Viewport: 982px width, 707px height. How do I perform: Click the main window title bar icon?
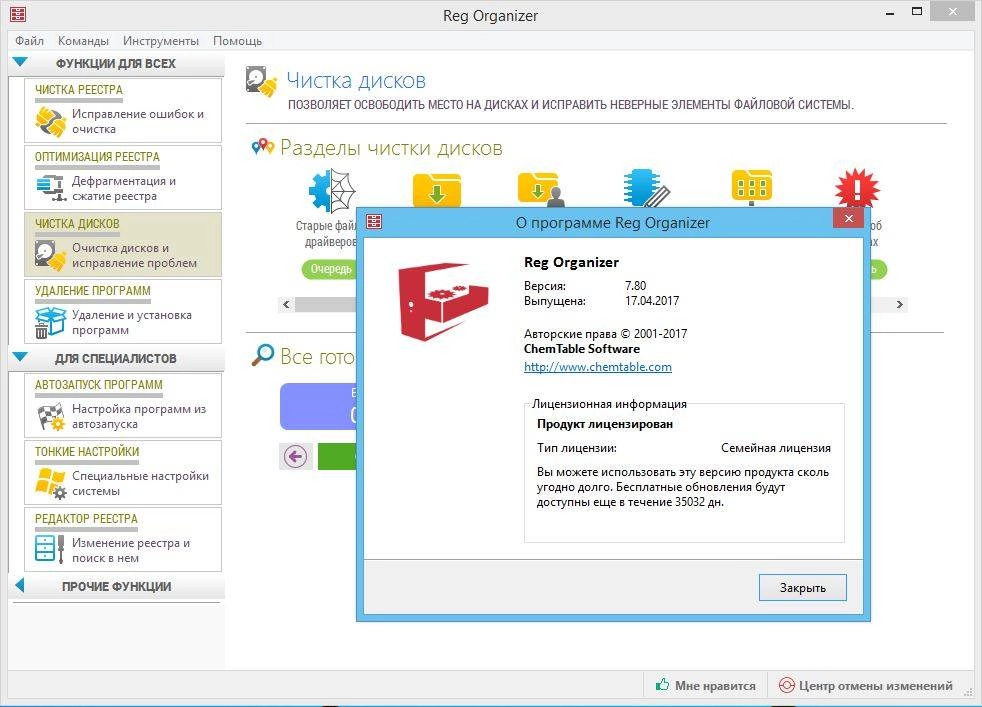[x=18, y=13]
